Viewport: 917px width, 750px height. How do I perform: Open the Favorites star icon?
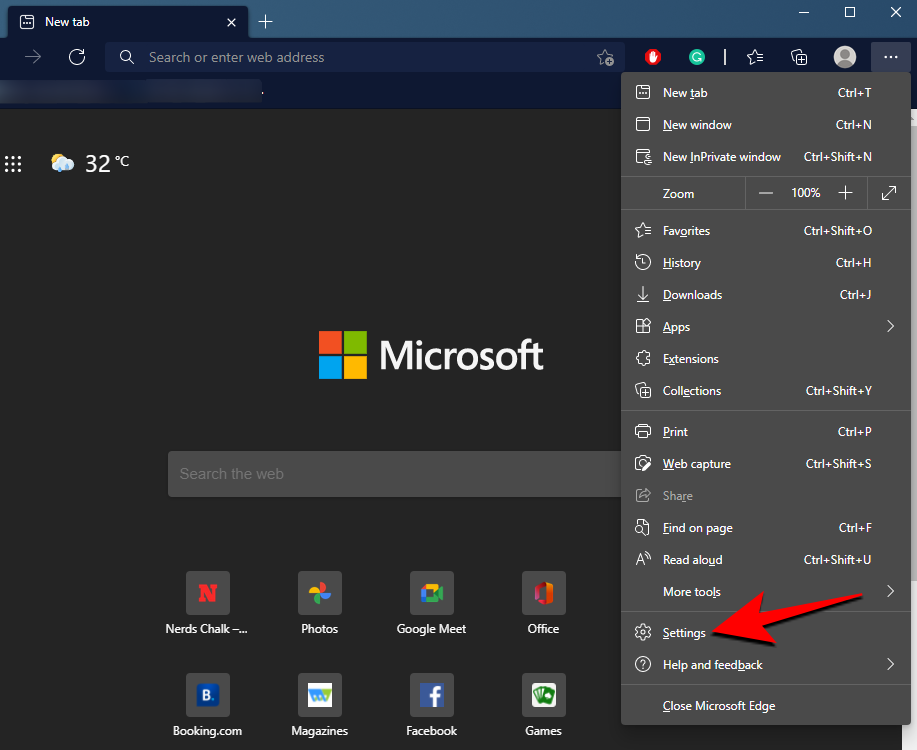click(x=754, y=57)
